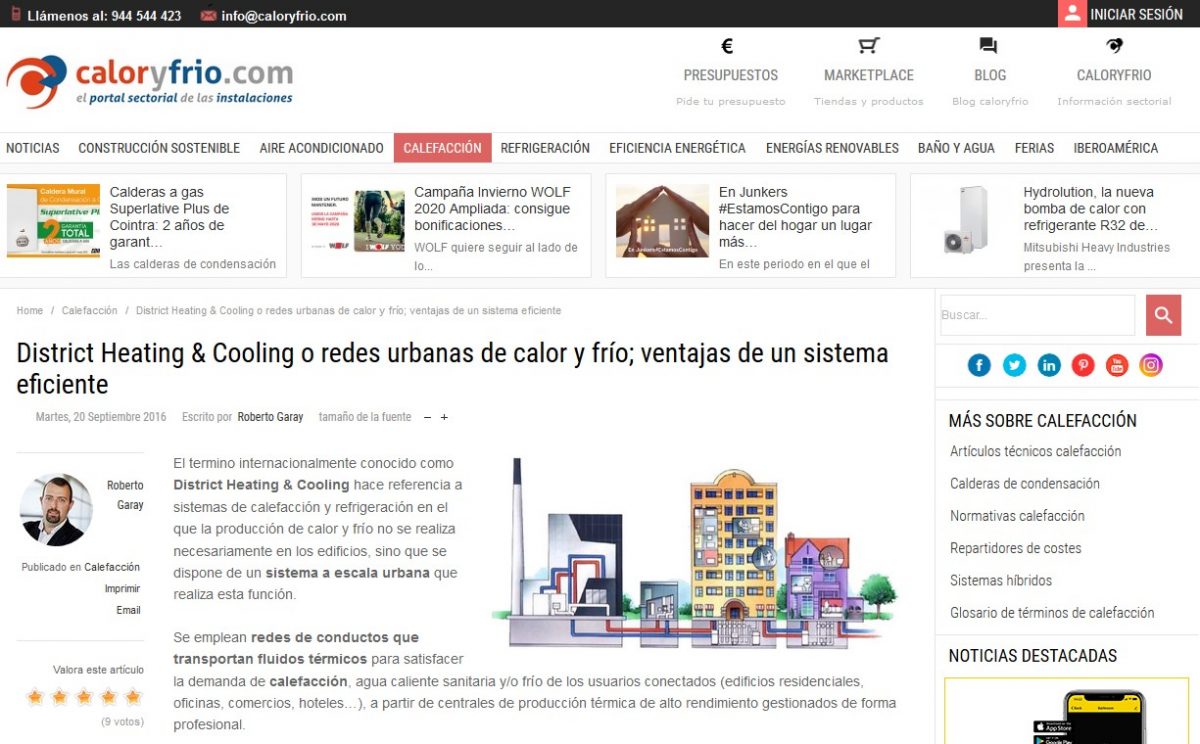Open the Marketplace cart icon
This screenshot has height=744, width=1200.
[x=868, y=46]
